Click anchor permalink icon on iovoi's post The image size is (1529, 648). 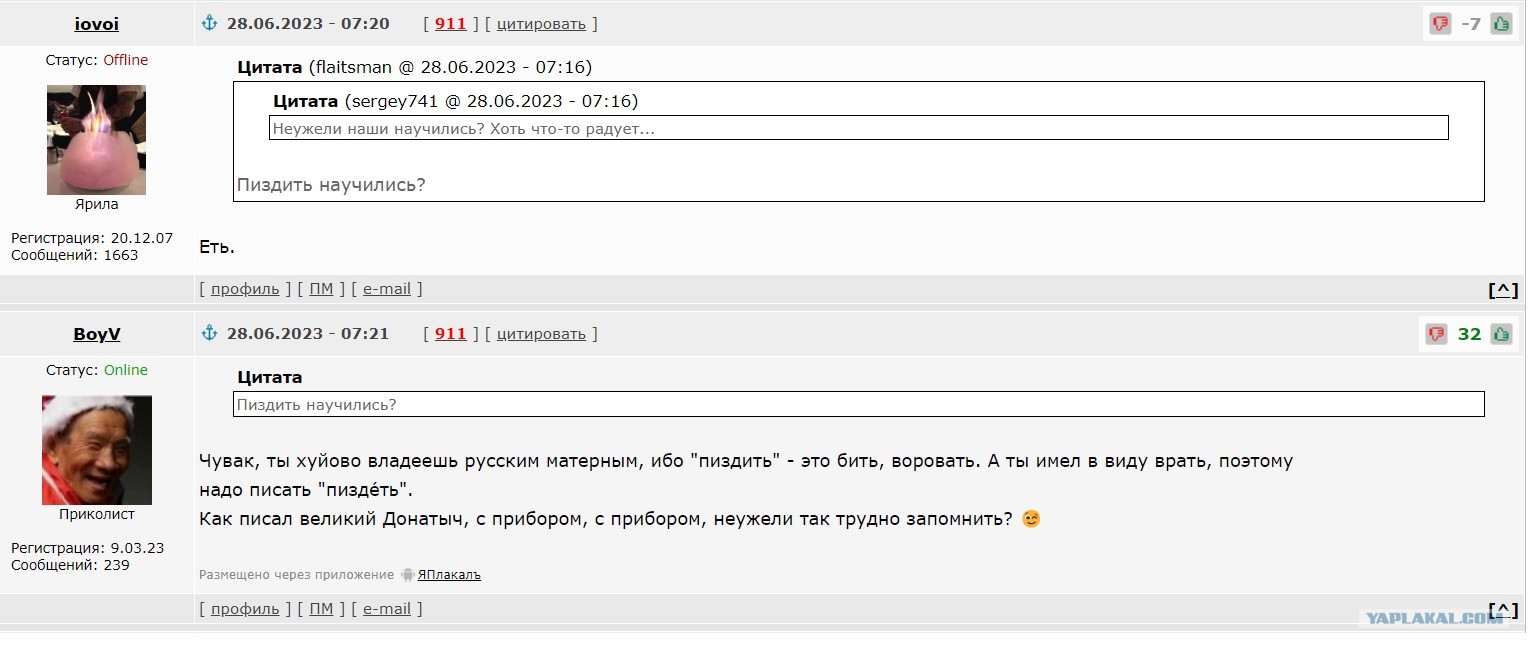click(x=210, y=23)
